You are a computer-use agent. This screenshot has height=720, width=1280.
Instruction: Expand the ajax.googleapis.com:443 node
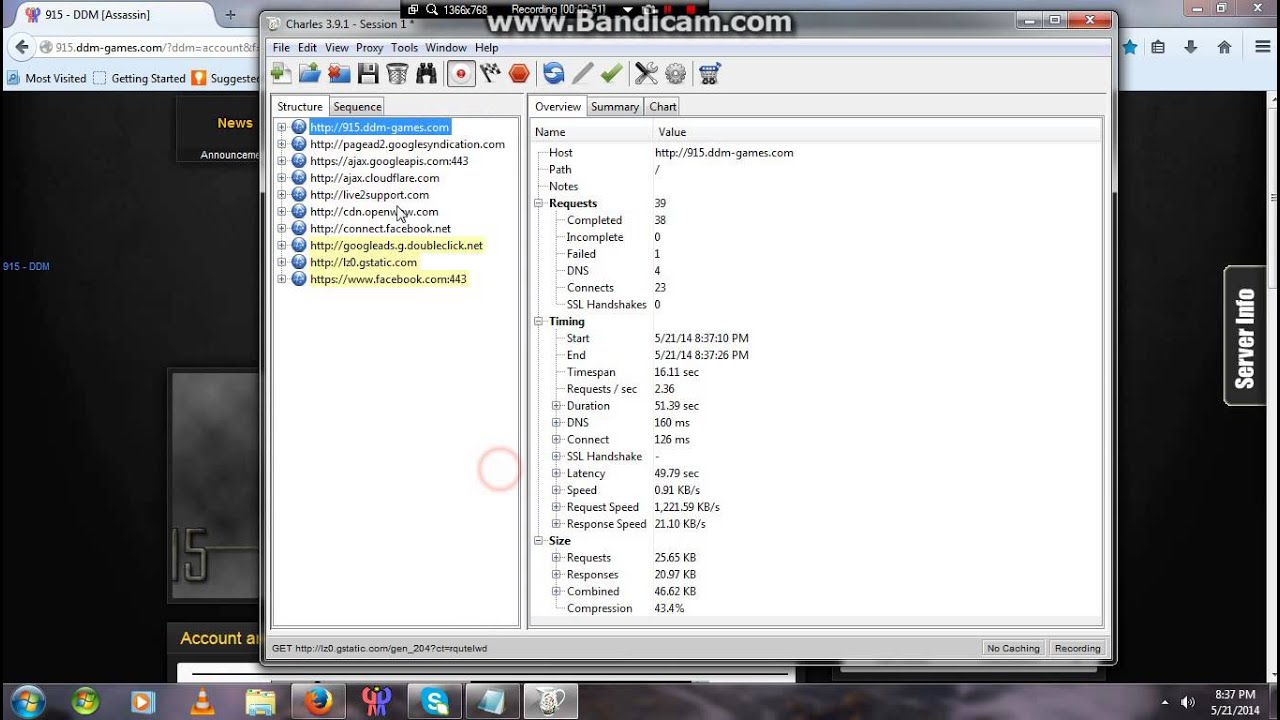point(282,161)
